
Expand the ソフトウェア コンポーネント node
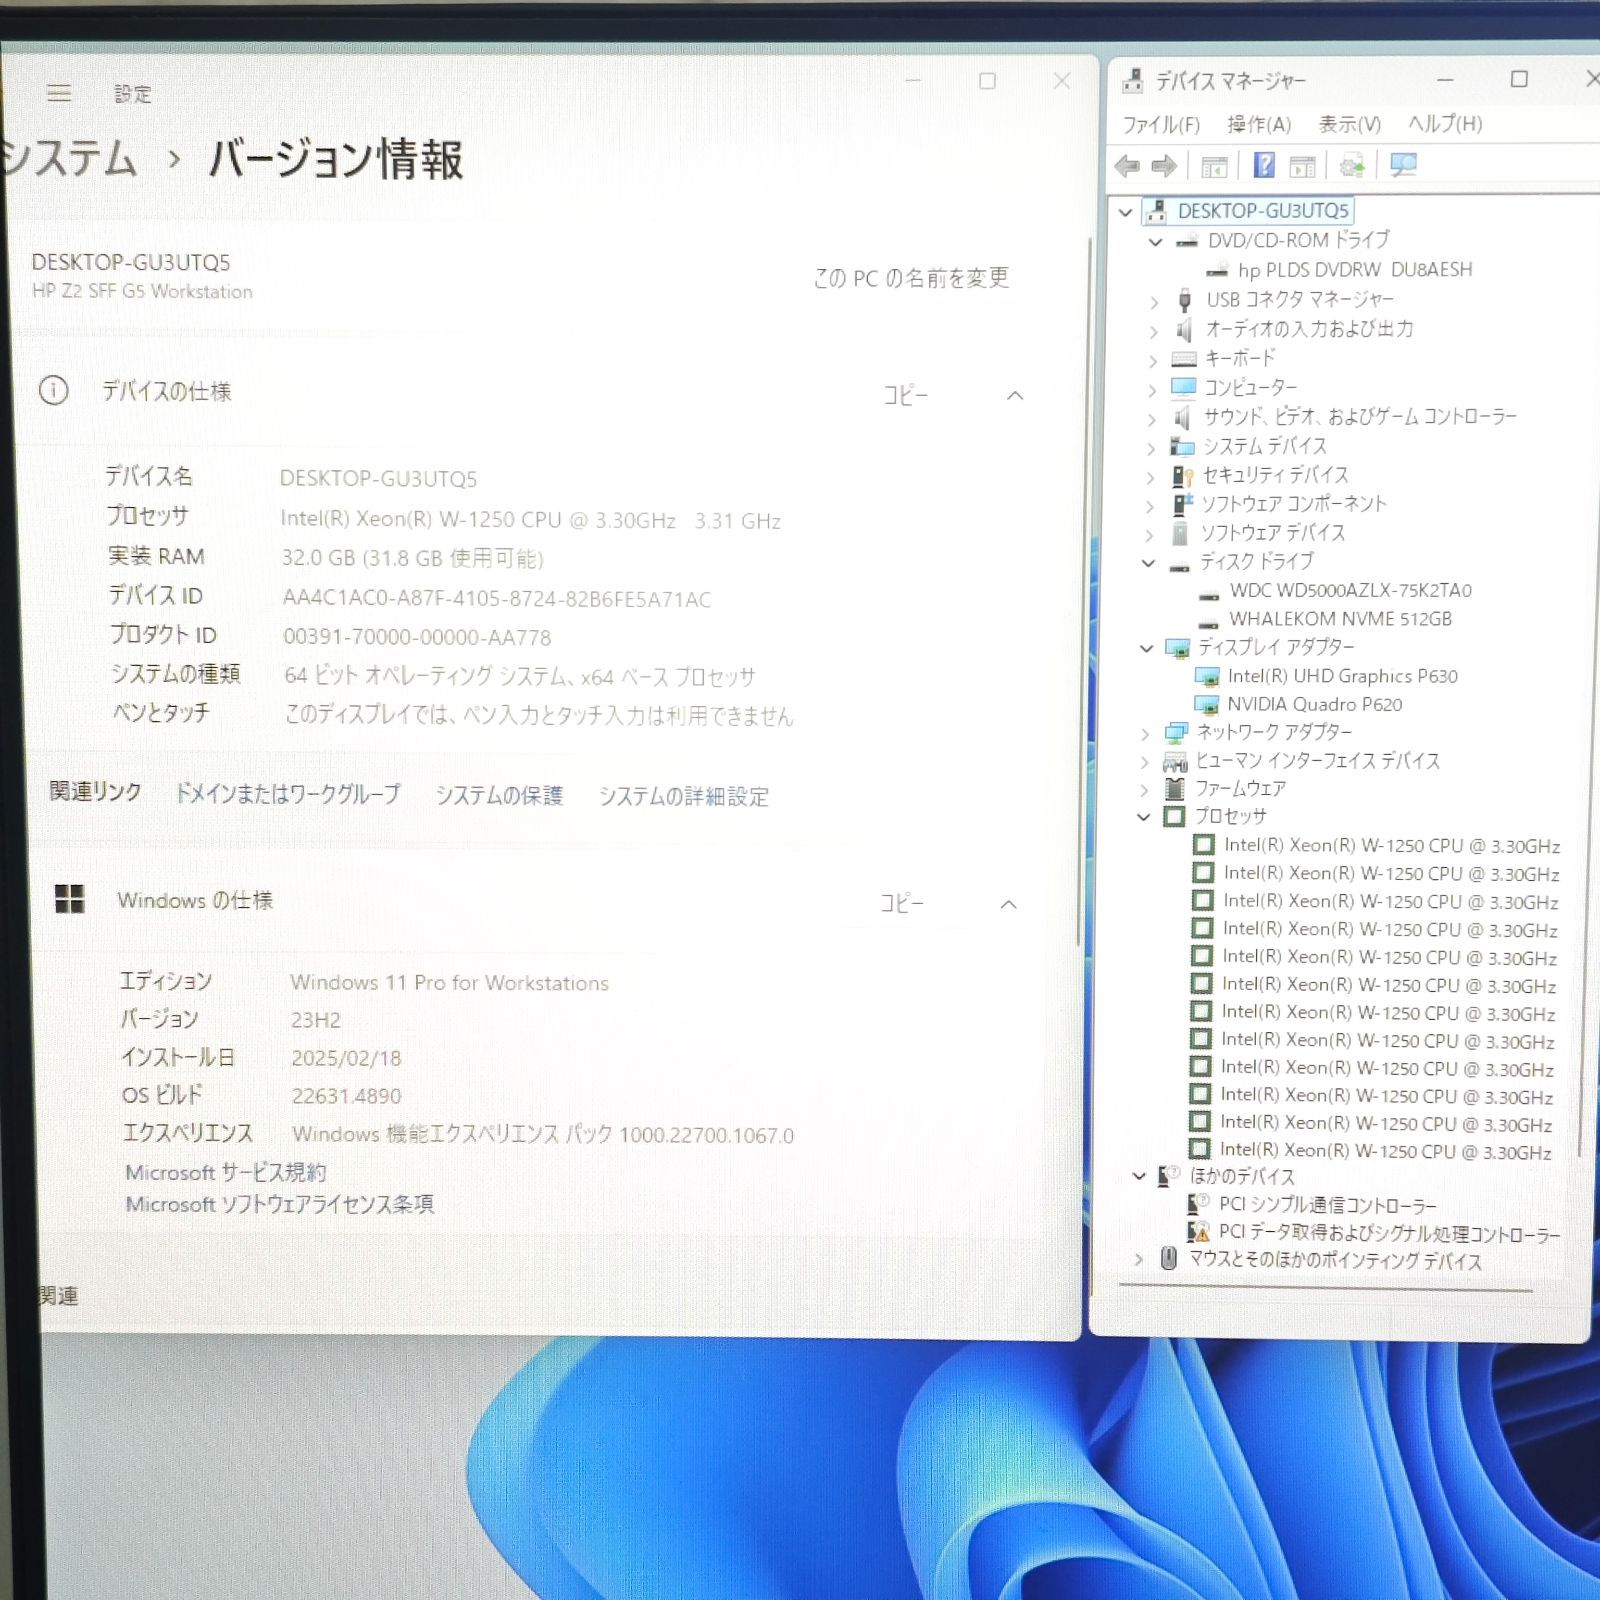click(x=1150, y=506)
